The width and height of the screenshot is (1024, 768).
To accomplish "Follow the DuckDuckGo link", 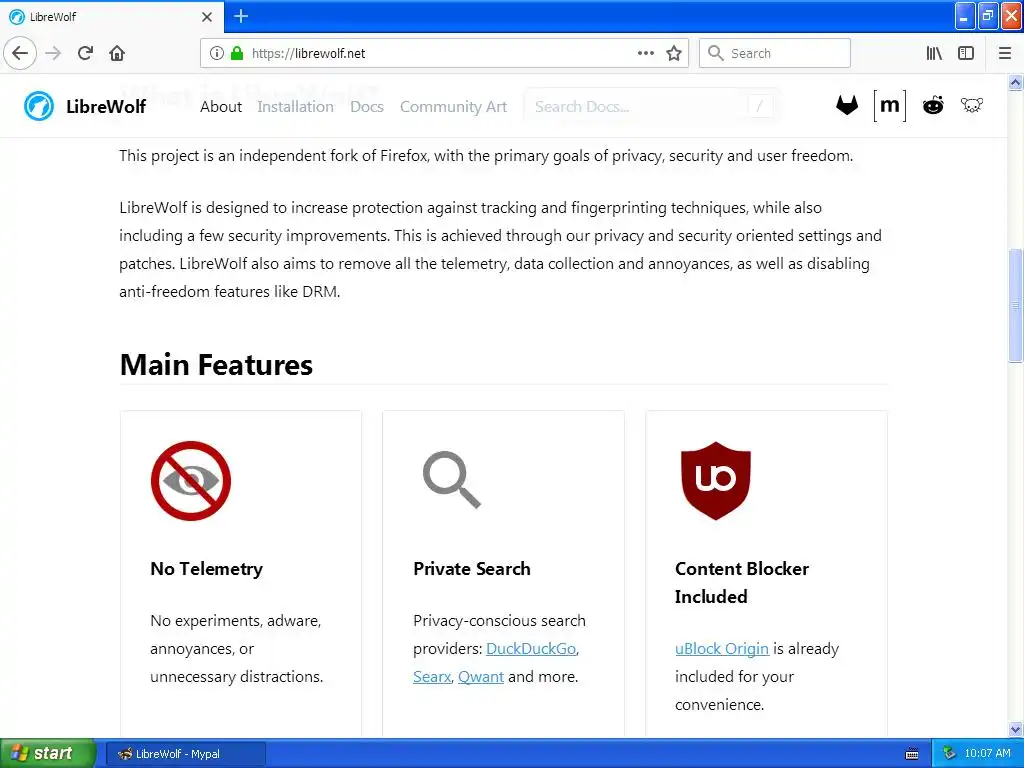I will click(x=531, y=648).
